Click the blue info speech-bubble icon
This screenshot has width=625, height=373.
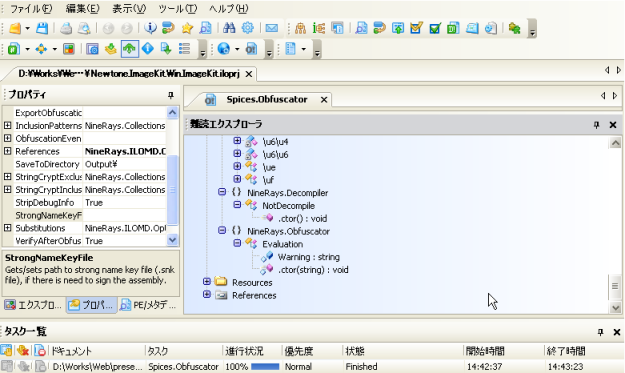pyautogui.click(x=150, y=28)
